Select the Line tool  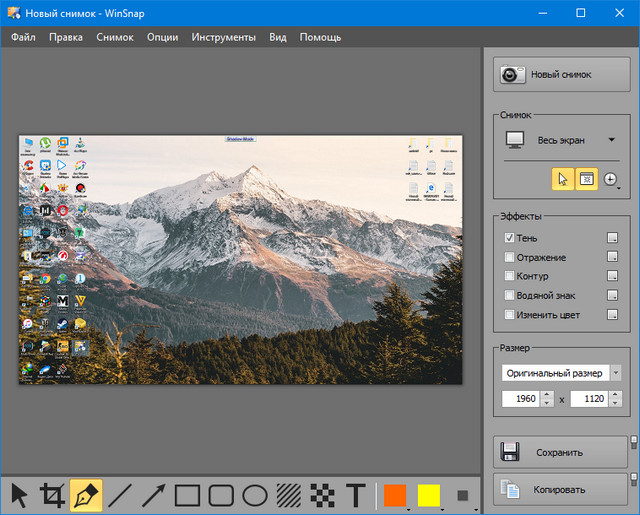tap(120, 494)
